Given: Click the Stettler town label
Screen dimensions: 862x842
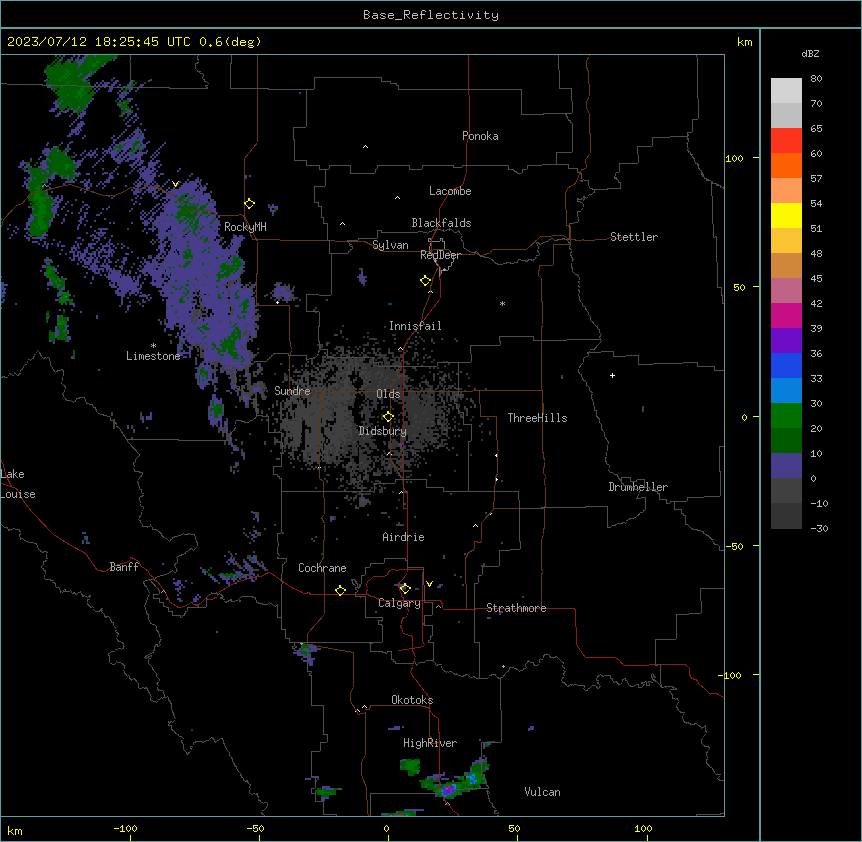Looking at the screenshot, I should pos(634,237).
